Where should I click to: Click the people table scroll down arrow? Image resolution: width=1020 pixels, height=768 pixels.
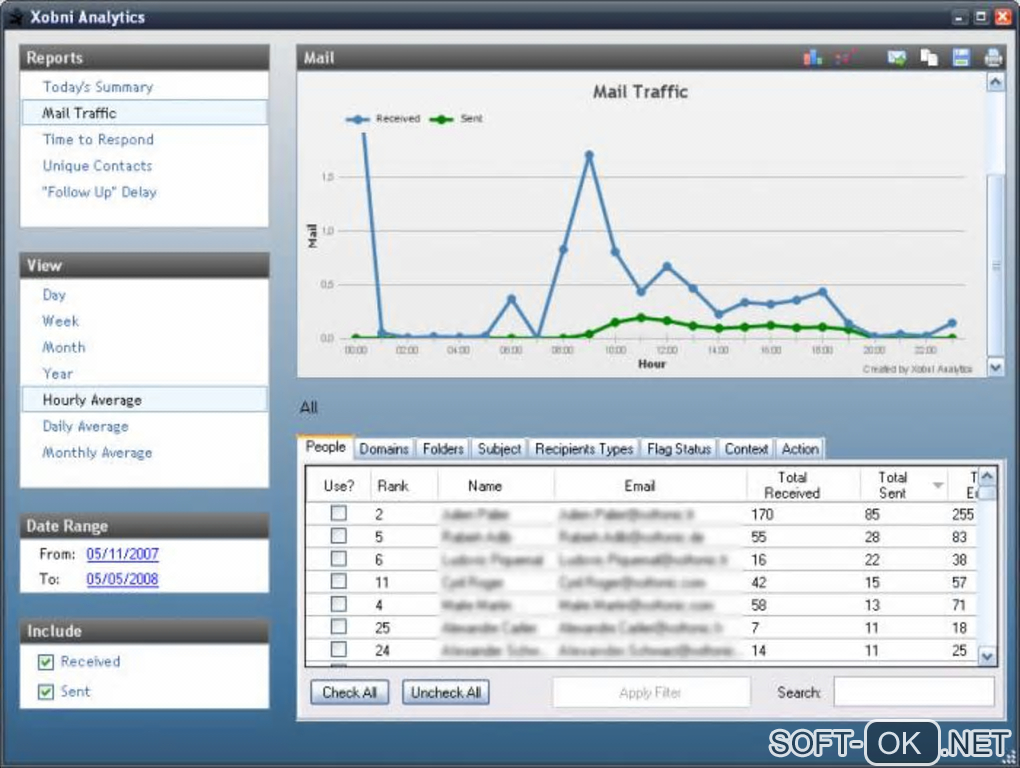coord(987,656)
